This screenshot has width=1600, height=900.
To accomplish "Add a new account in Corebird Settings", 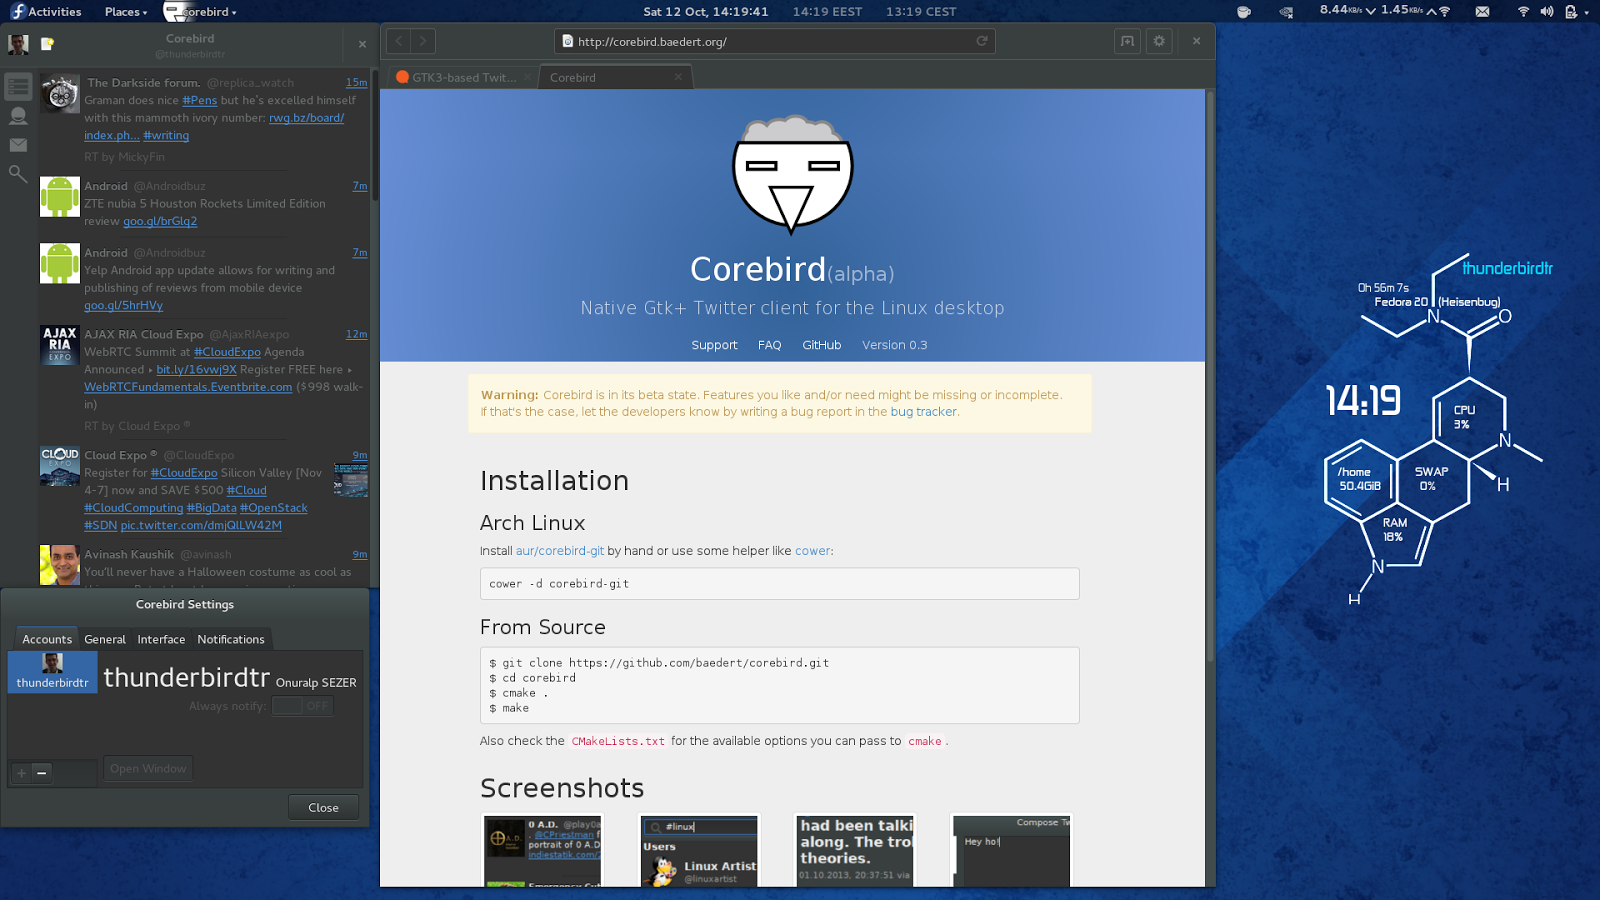I will coord(21,772).
